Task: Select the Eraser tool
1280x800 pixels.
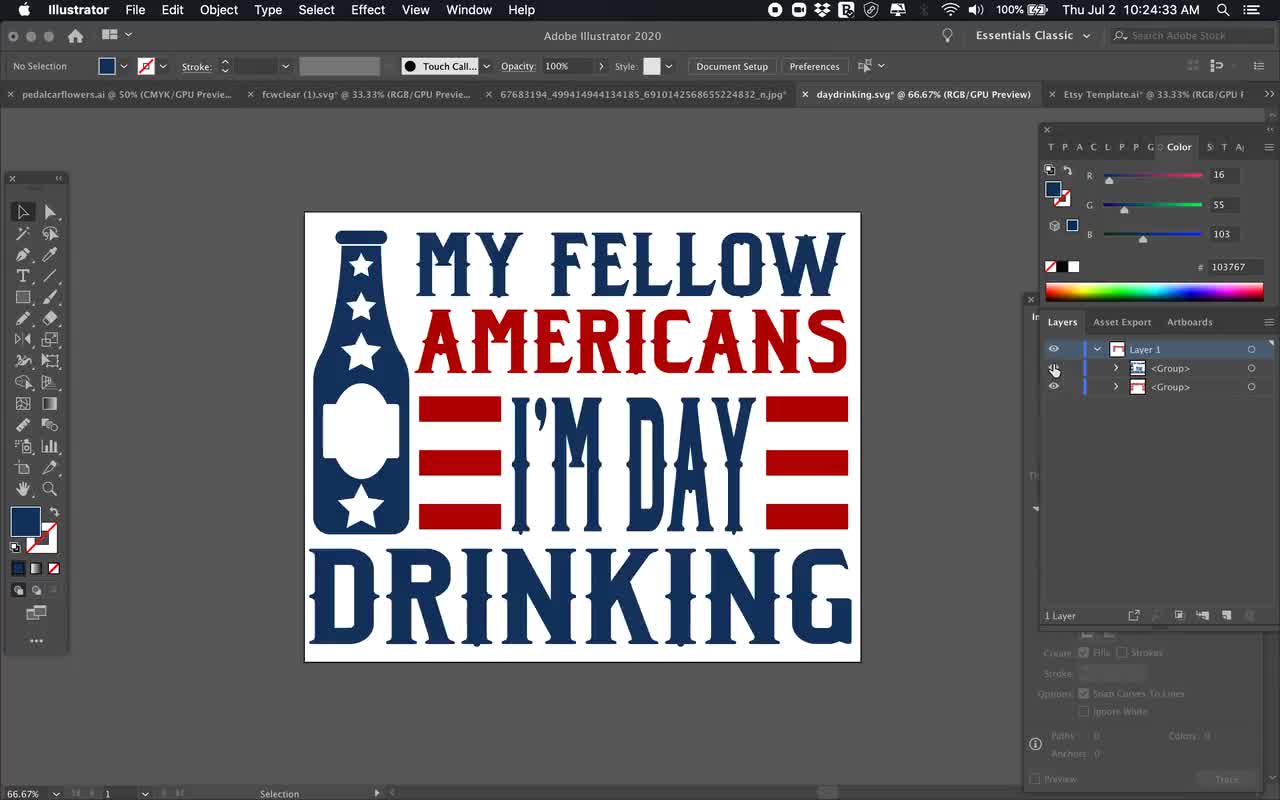Action: pyautogui.click(x=50, y=318)
